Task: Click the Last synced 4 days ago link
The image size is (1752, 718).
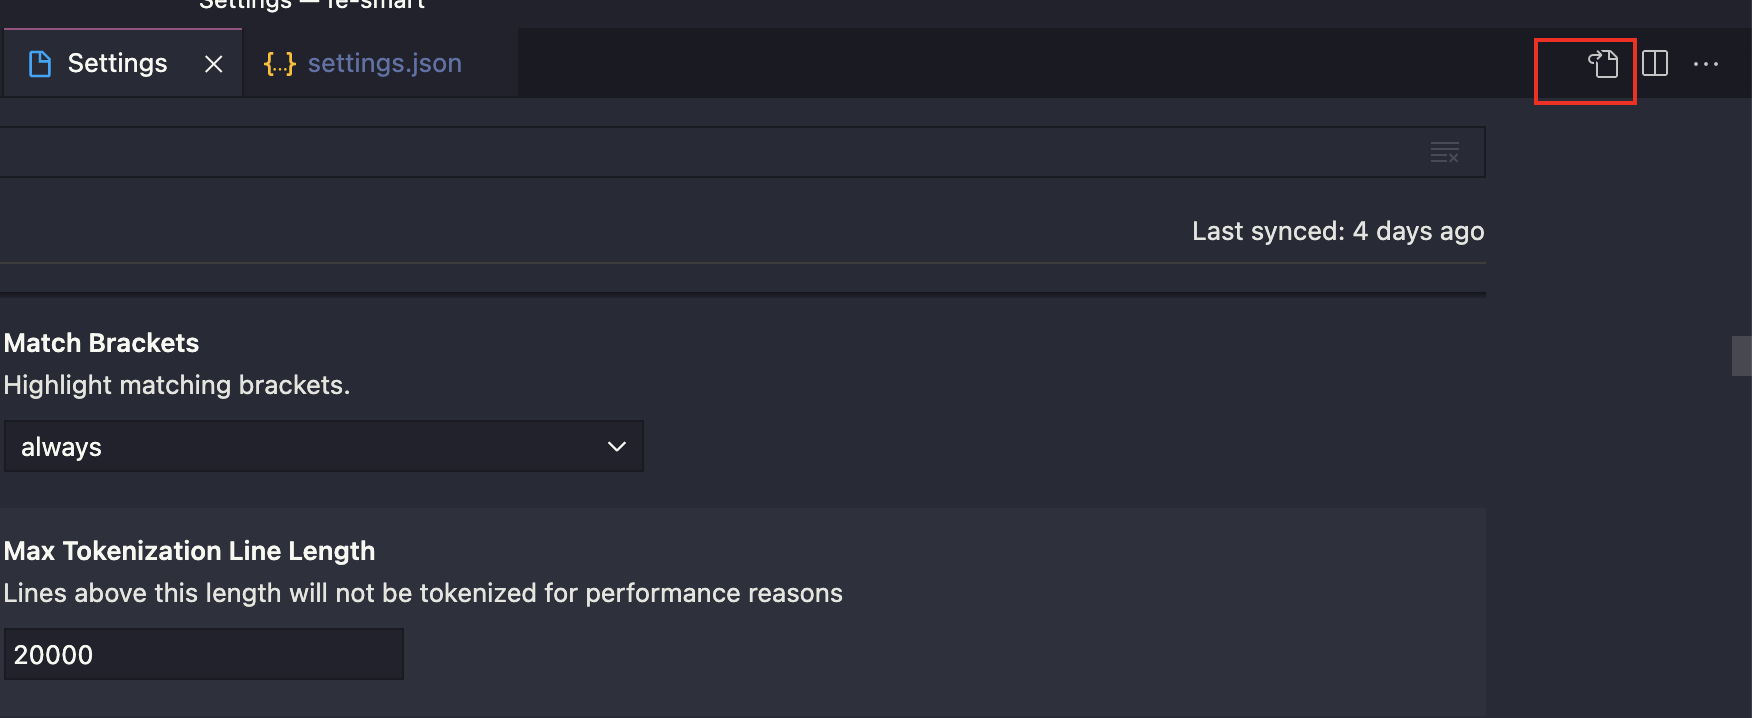Action: (x=1338, y=231)
